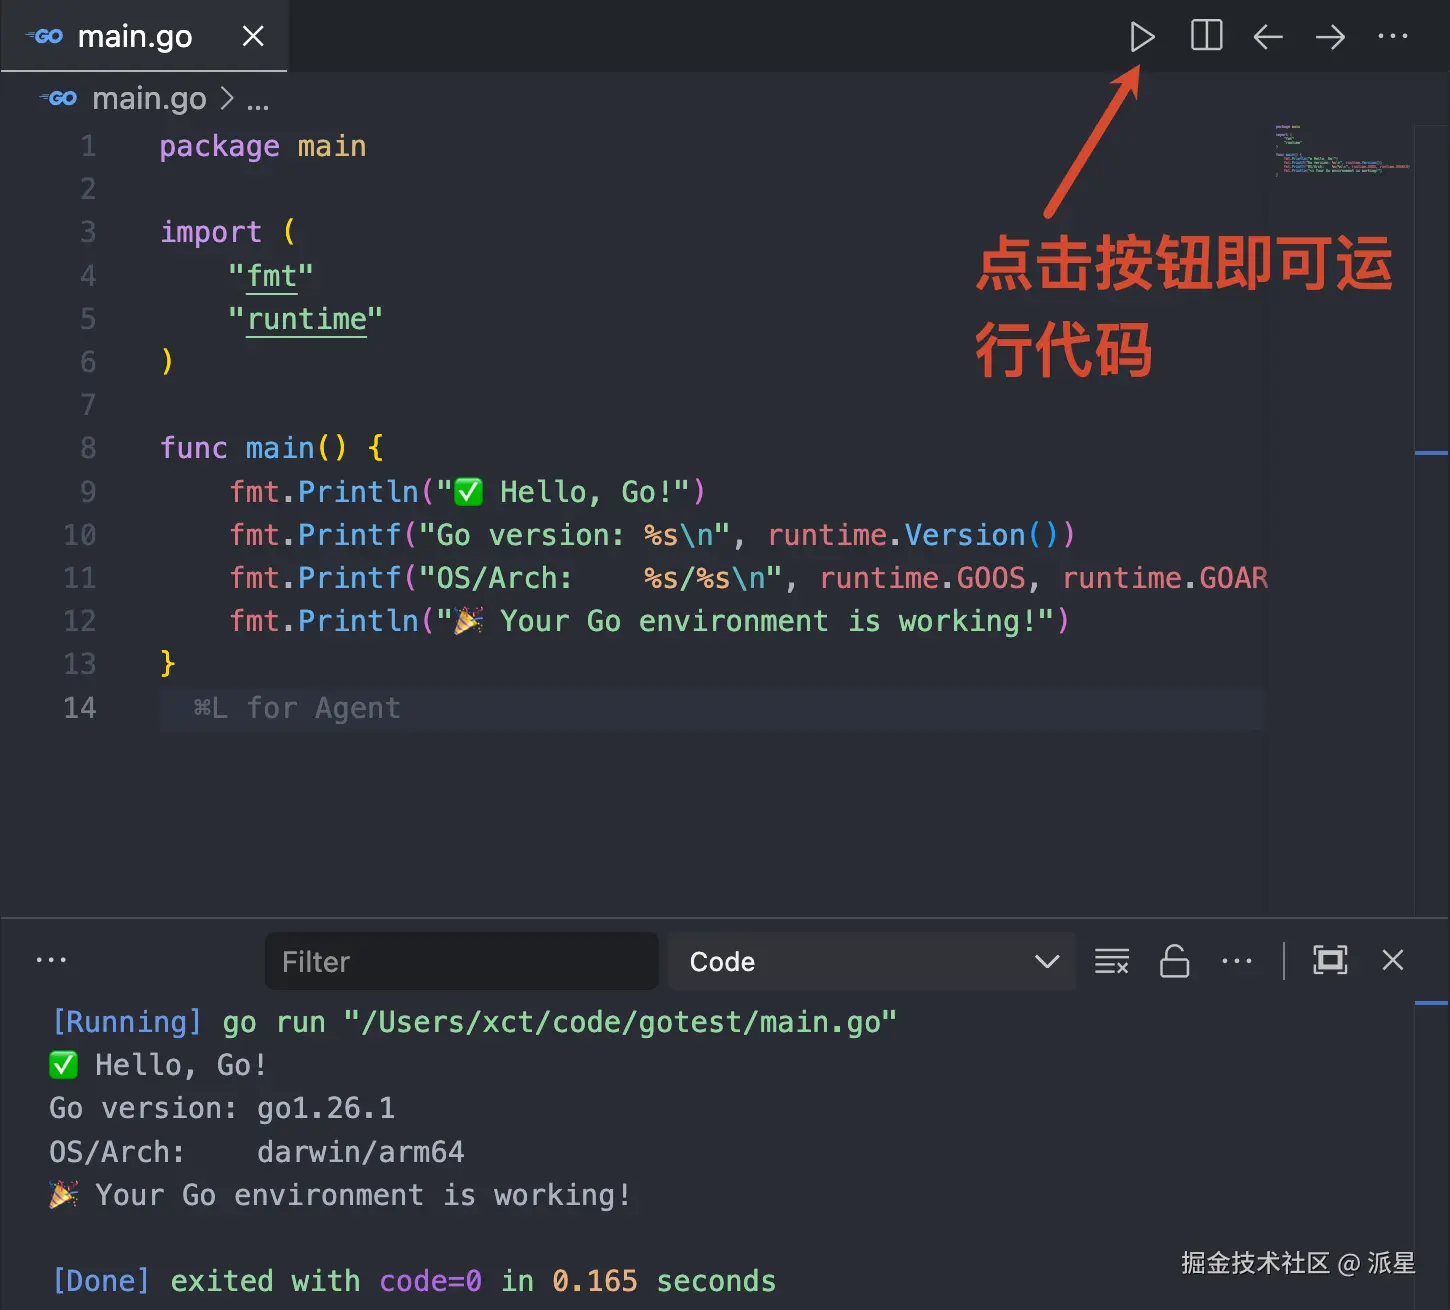Click the file path in Running output
The height and width of the screenshot is (1310, 1450).
click(x=620, y=1022)
